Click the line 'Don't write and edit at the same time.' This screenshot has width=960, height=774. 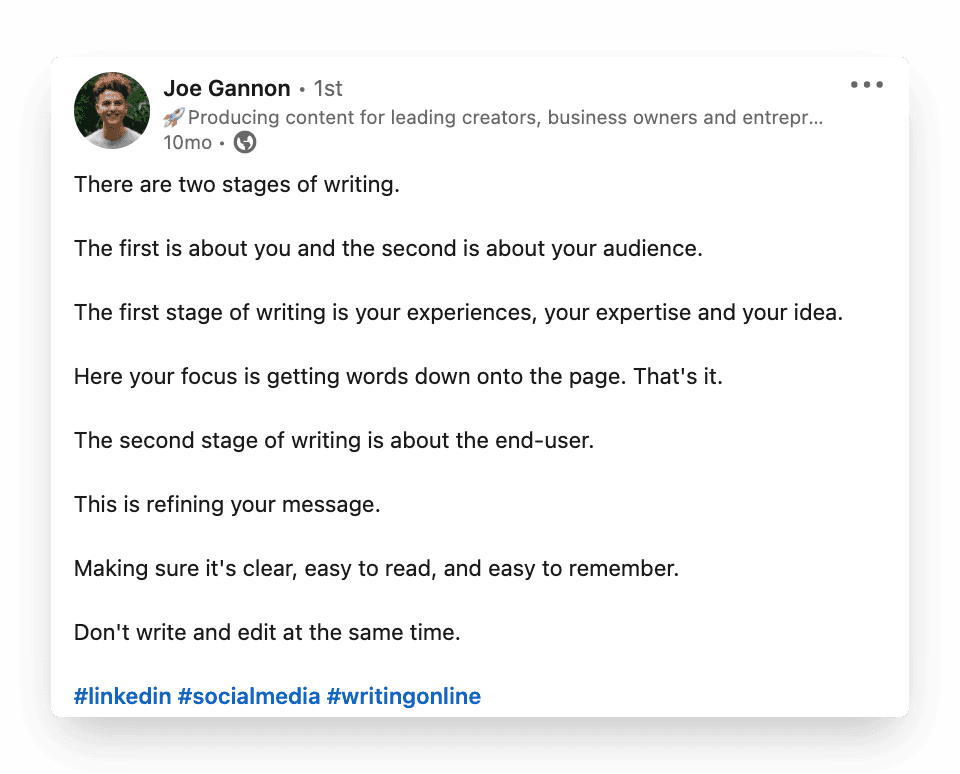[x=267, y=632]
